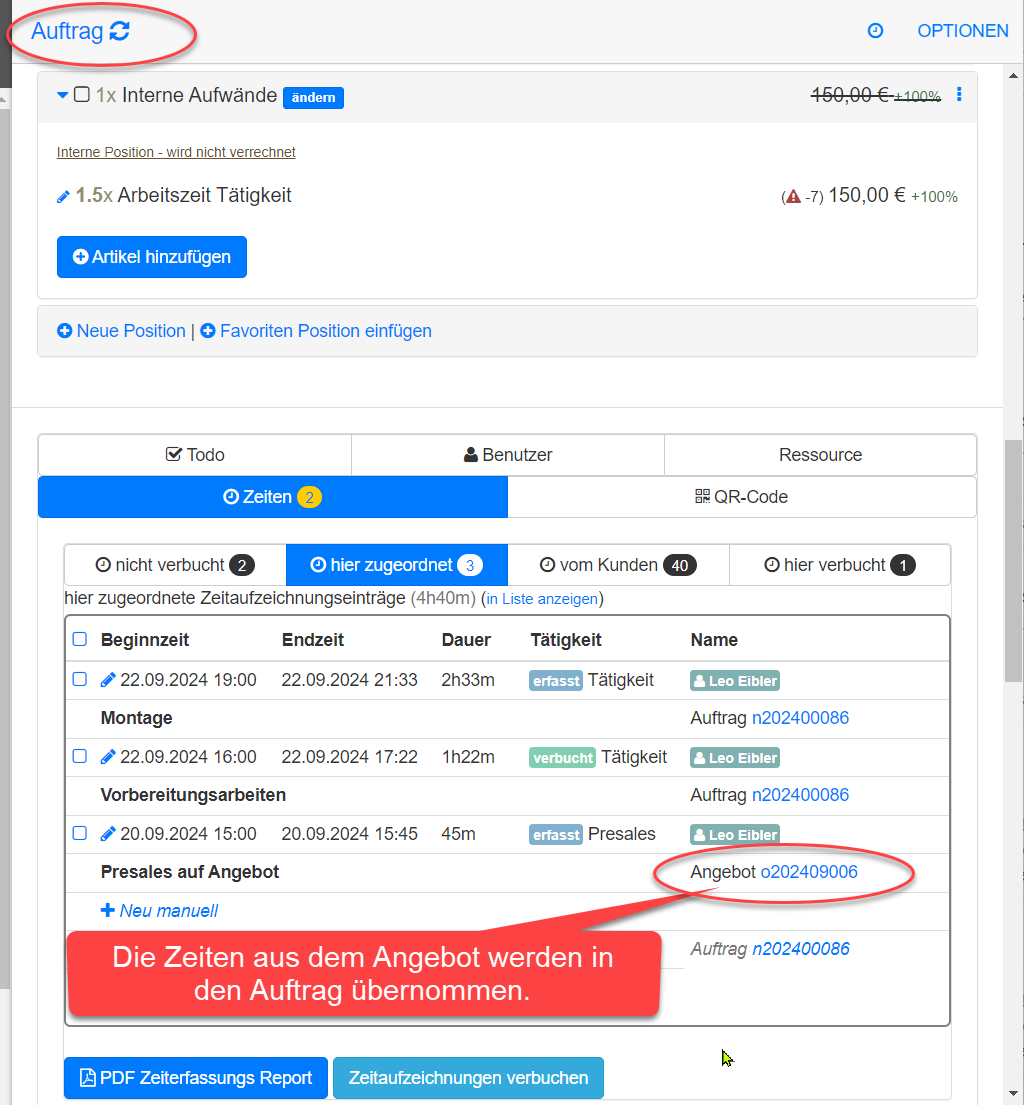Click Leo Eibler badge in 19:00 row

(x=735, y=681)
